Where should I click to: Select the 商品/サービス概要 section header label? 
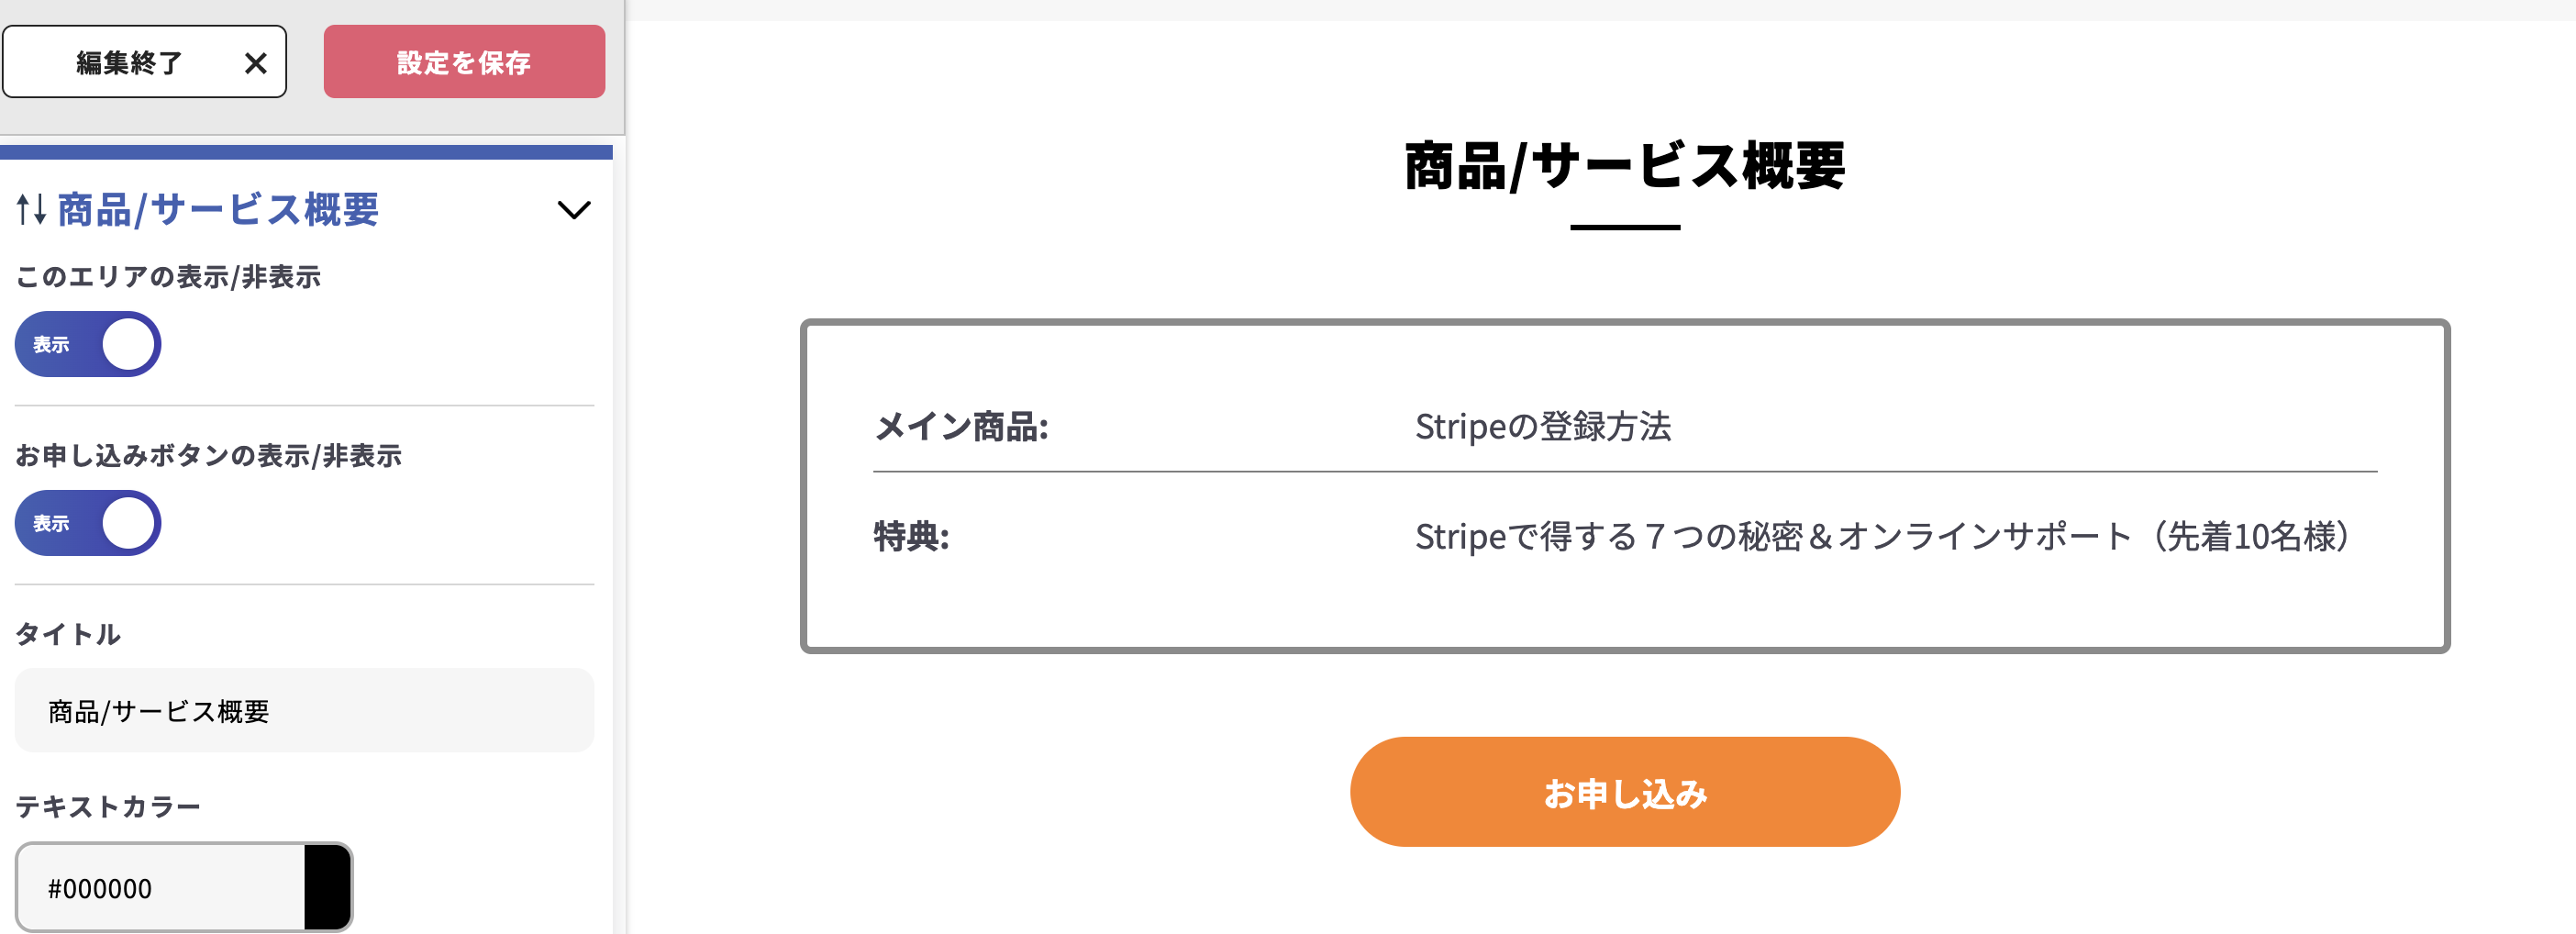coord(218,210)
